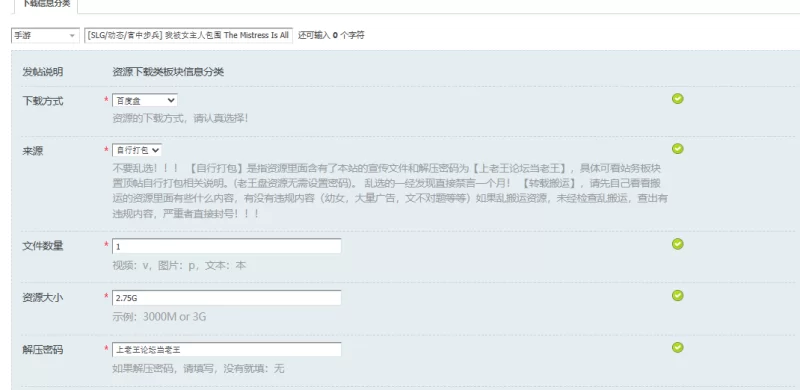Click the 文件数量 input field
The image size is (800, 390).
point(227,246)
